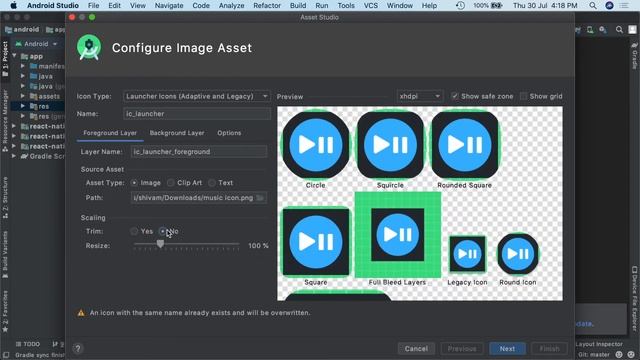
Task: Set Trim to Yes
Action: point(134,231)
